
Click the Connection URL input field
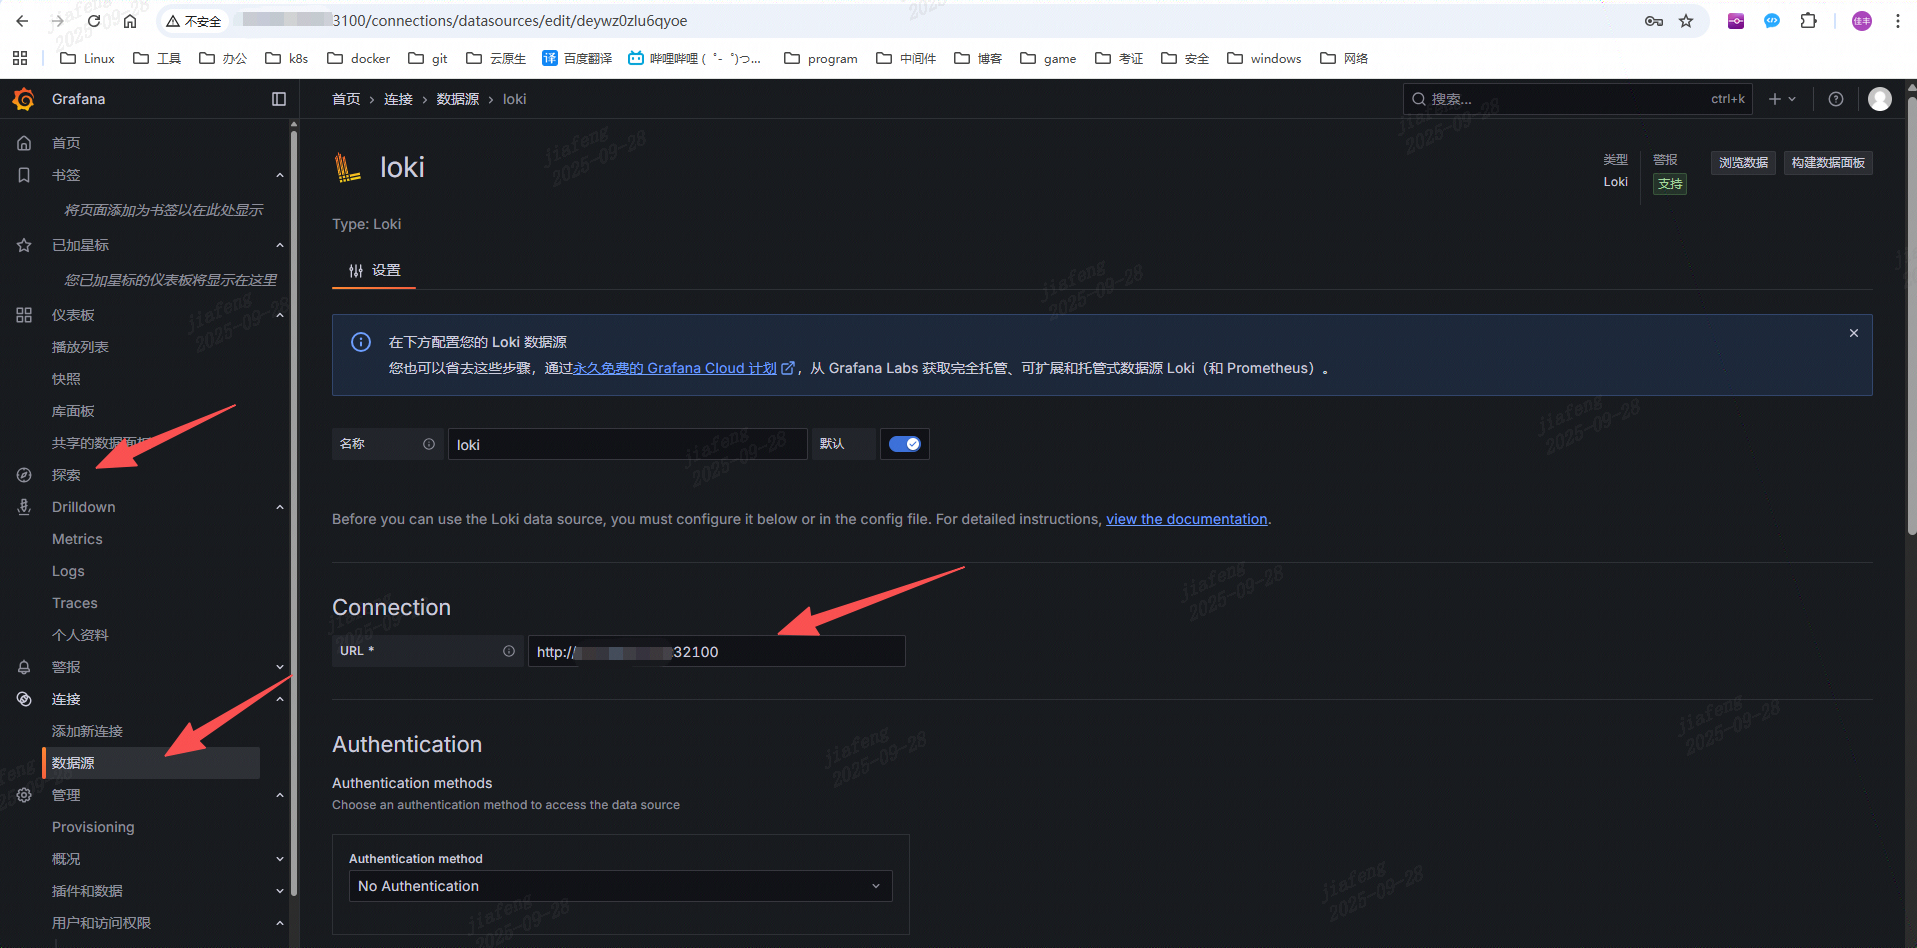[x=716, y=651]
